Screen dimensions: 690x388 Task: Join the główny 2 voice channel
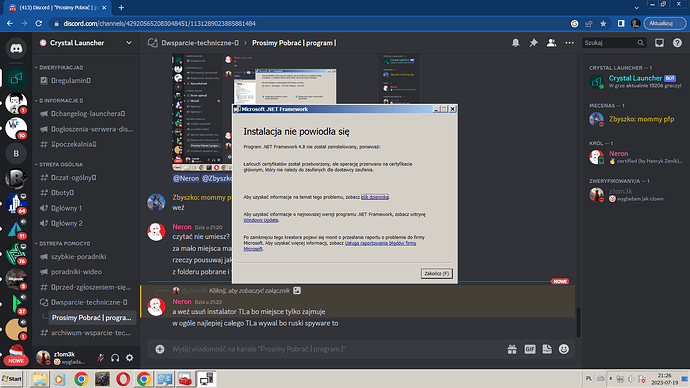86,223
